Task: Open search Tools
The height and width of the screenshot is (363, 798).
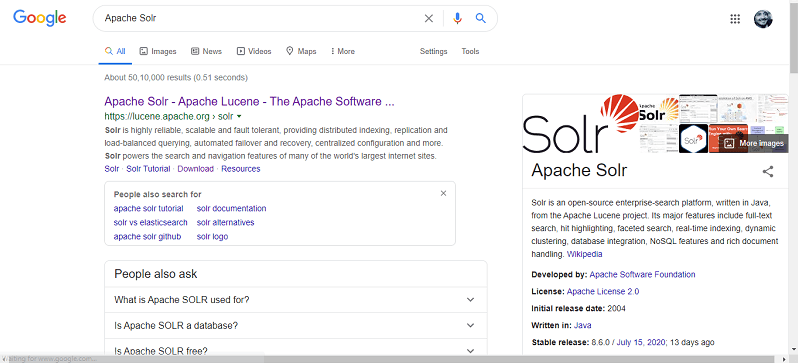Action: [470, 51]
